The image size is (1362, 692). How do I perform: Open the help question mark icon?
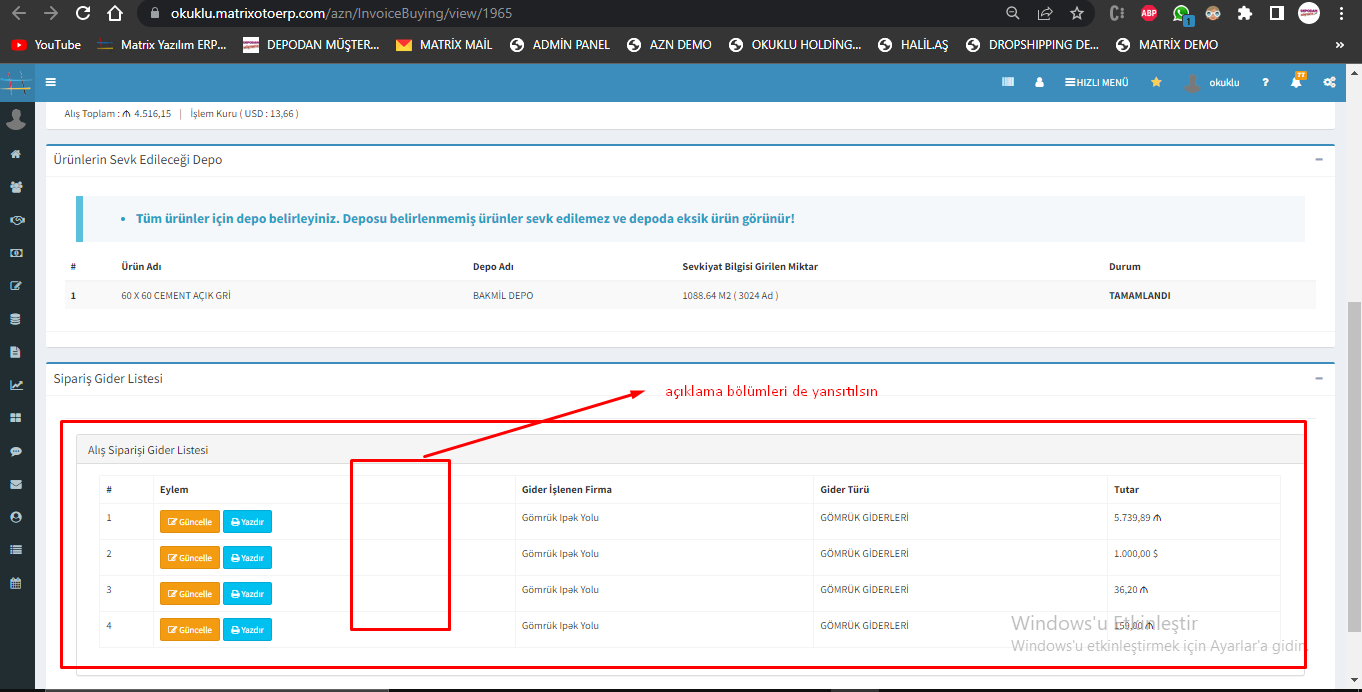(1265, 83)
